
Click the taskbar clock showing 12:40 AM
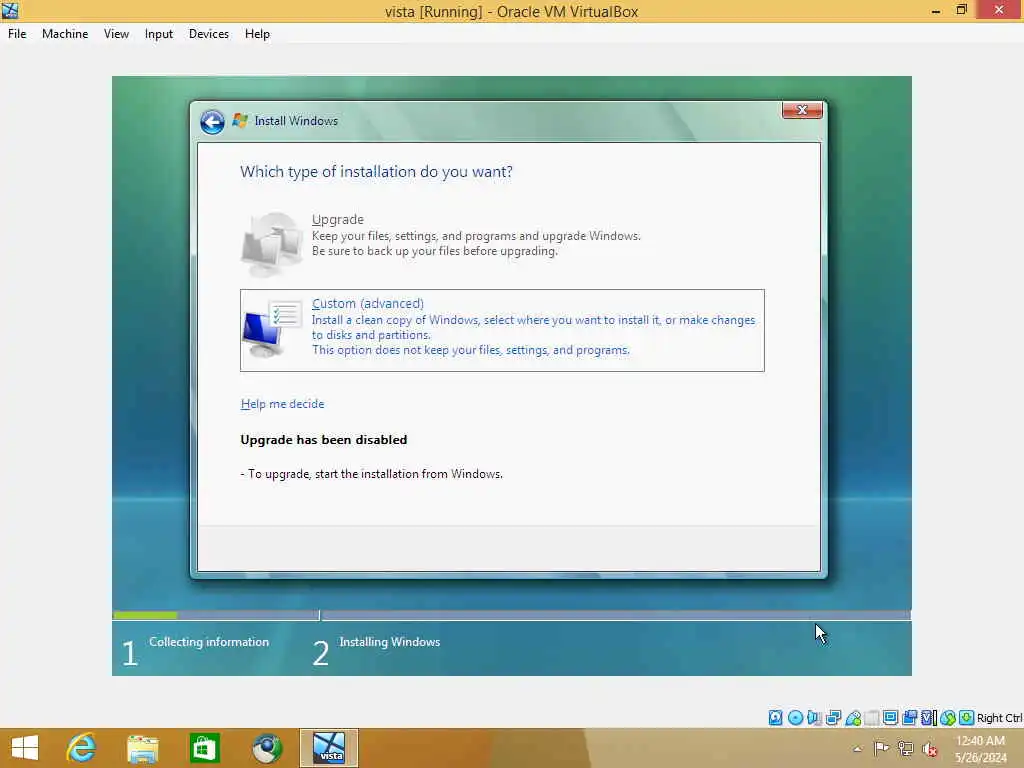[980, 749]
